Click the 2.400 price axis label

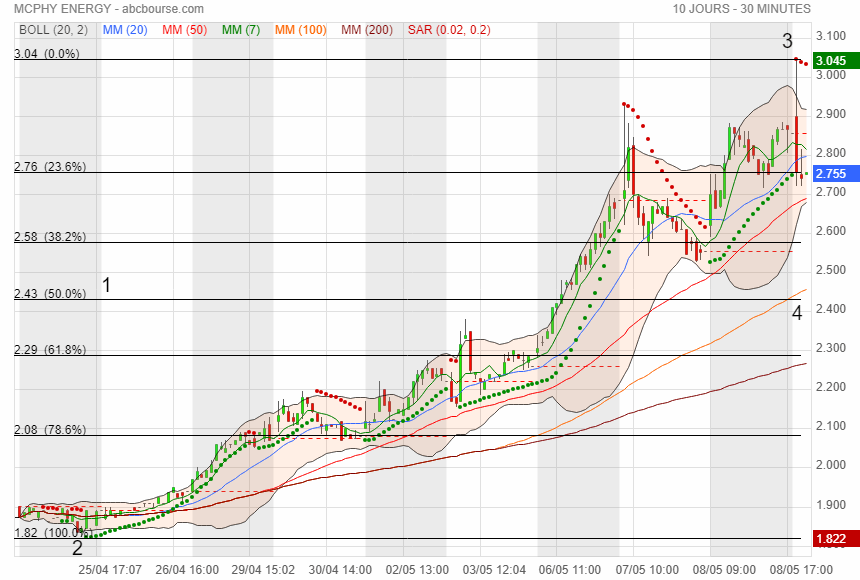pyautogui.click(x=831, y=309)
